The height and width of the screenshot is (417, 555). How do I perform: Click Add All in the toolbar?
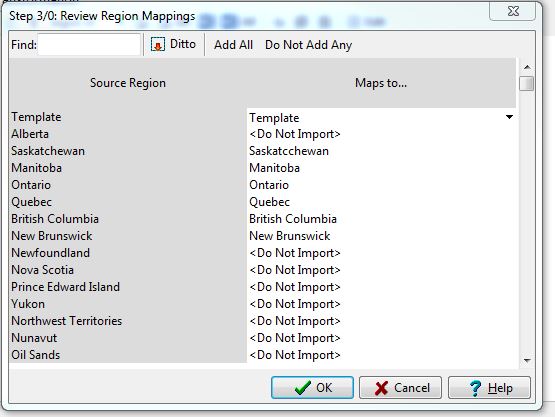233,45
